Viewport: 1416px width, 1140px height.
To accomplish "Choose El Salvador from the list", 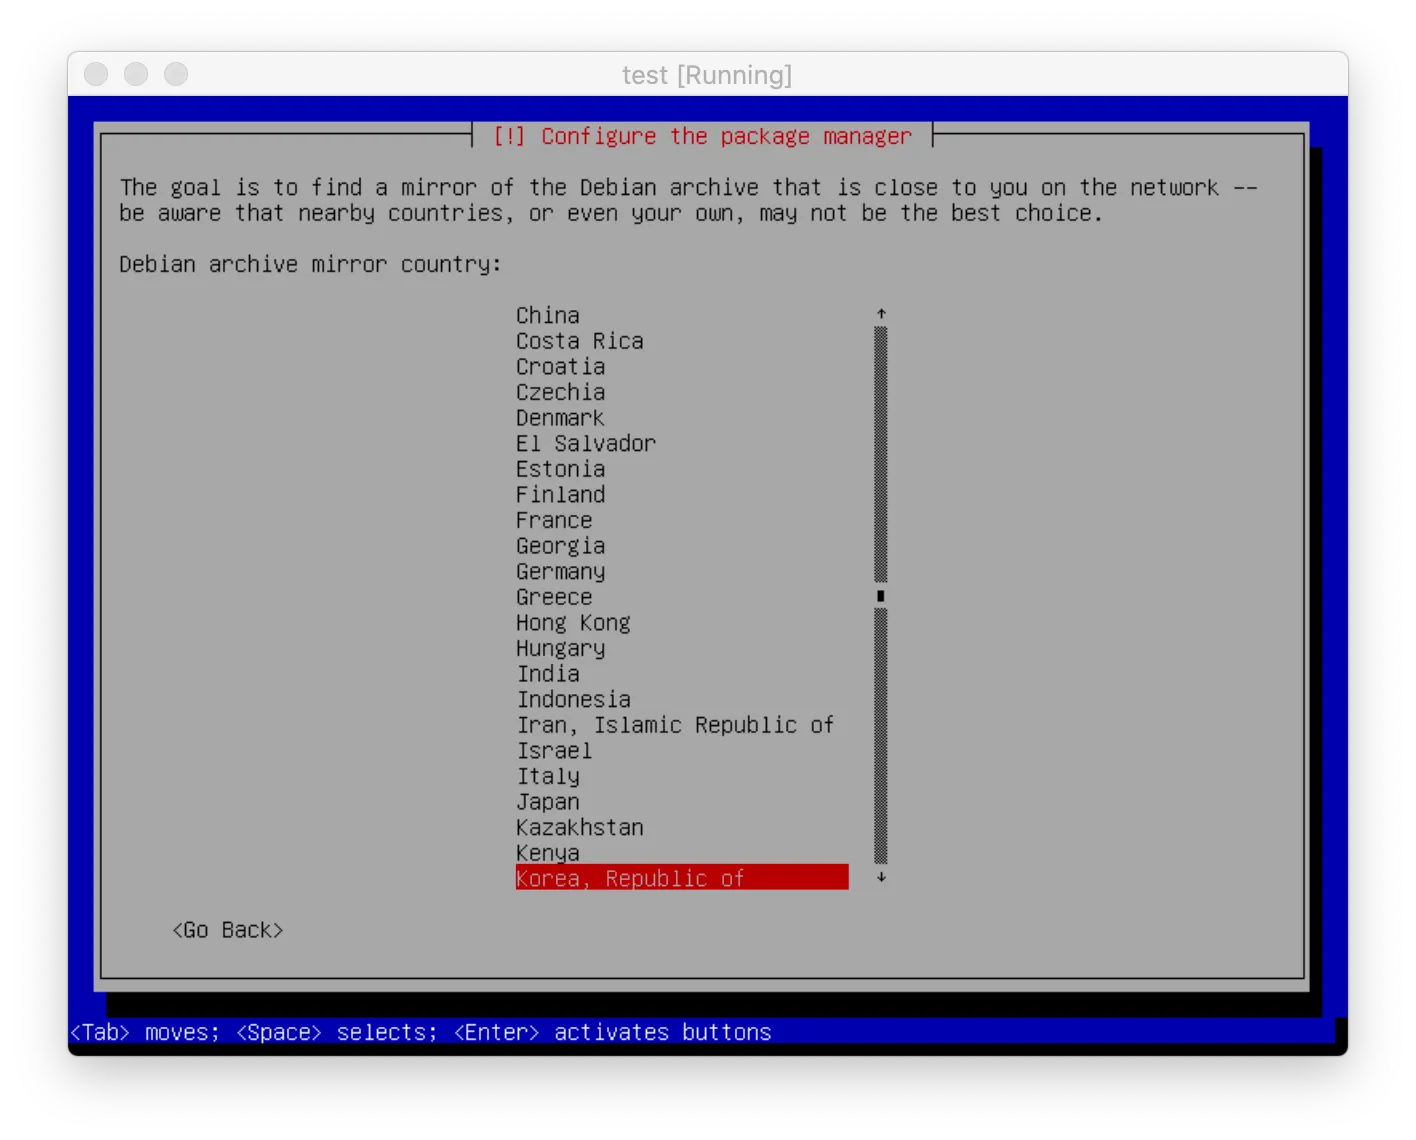I will tap(586, 444).
